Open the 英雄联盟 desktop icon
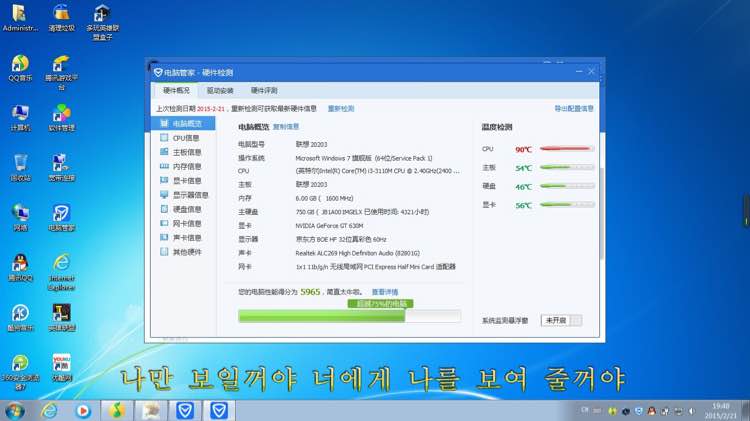The image size is (750, 421). [x=61, y=318]
